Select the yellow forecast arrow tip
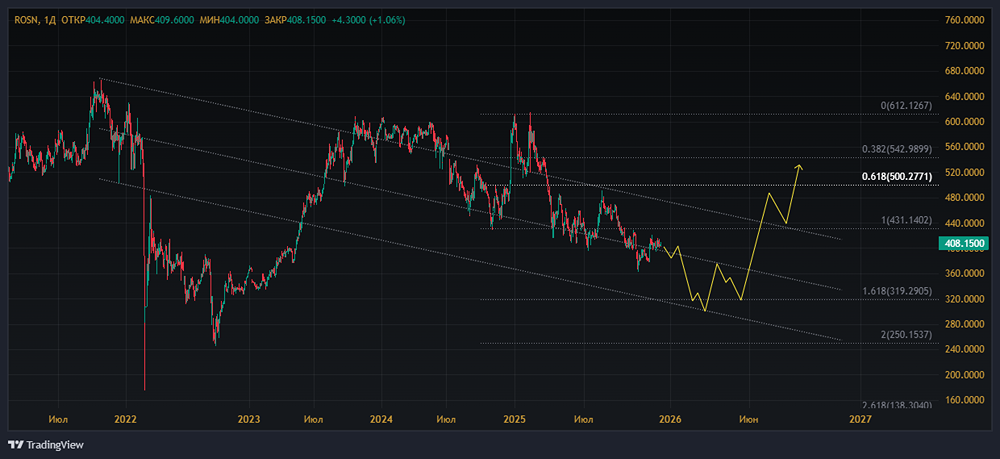Image resolution: width=1000 pixels, height=459 pixels. [x=798, y=165]
